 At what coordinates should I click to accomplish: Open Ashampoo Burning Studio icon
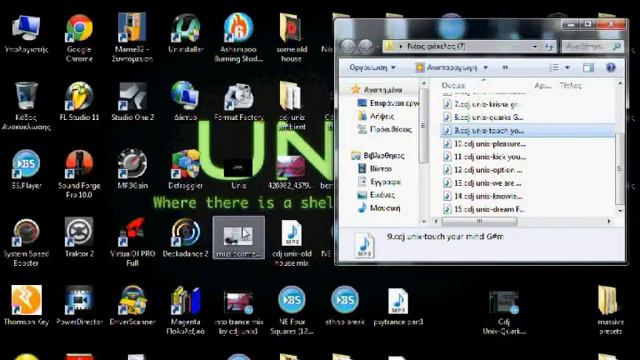point(238,38)
